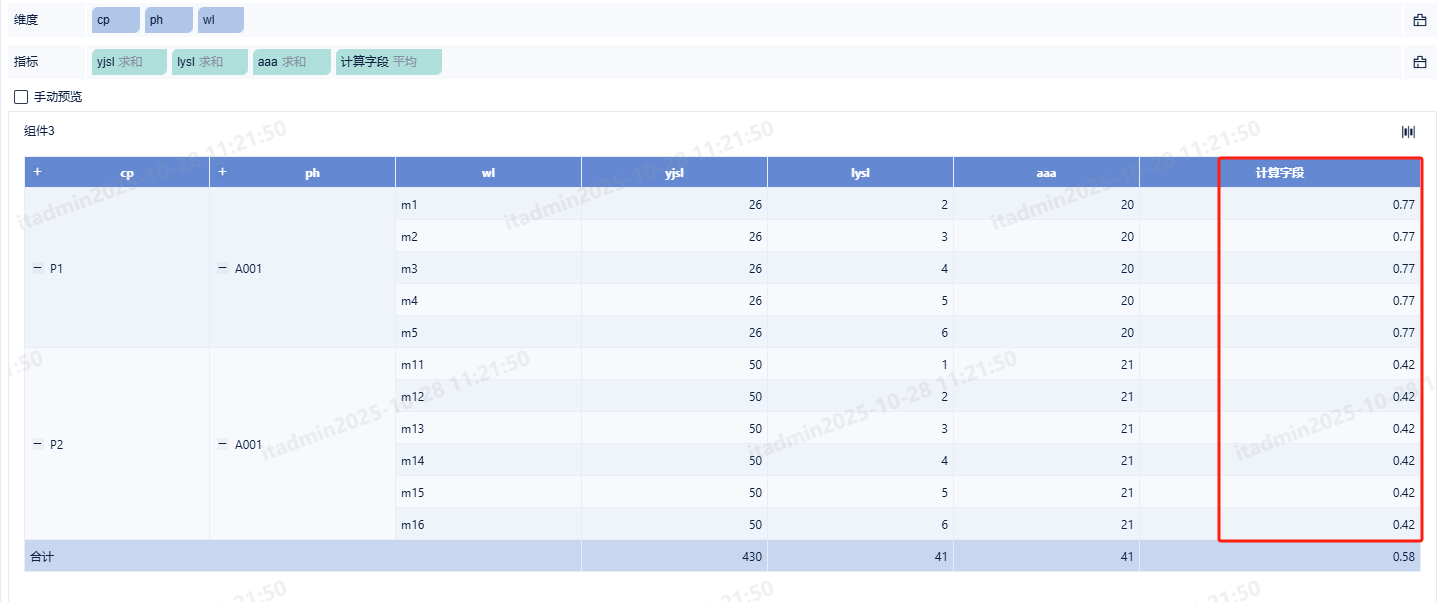Click the 合计 total row label
The width and height of the screenshot is (1445, 602).
coord(42,556)
